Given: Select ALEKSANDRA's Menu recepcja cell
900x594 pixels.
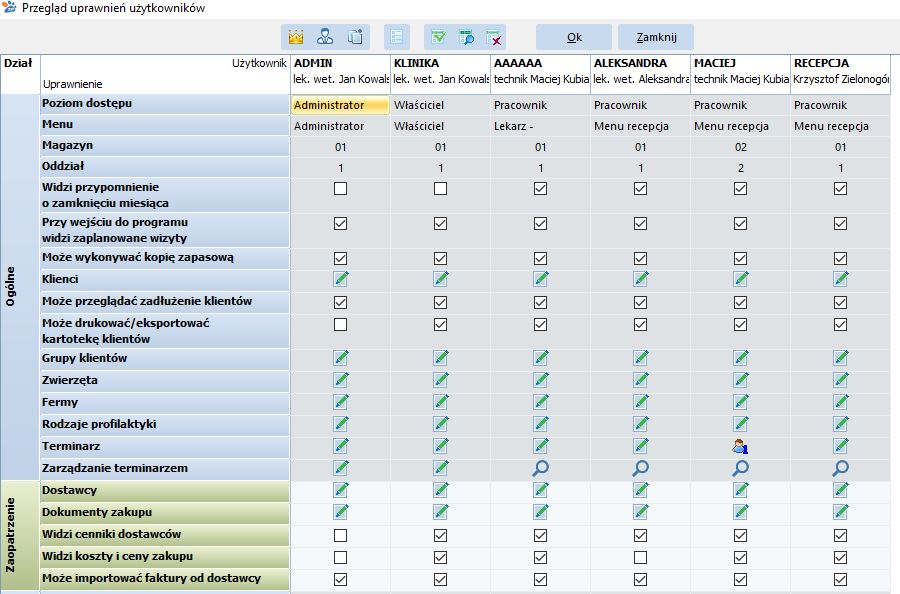Looking at the screenshot, I should (641, 126).
